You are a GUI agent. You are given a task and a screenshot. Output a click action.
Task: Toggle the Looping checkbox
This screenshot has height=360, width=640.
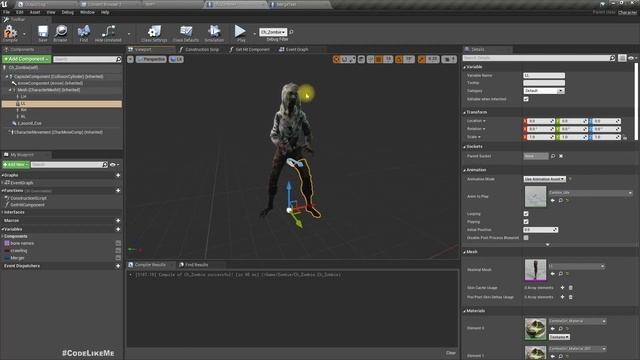click(526, 214)
